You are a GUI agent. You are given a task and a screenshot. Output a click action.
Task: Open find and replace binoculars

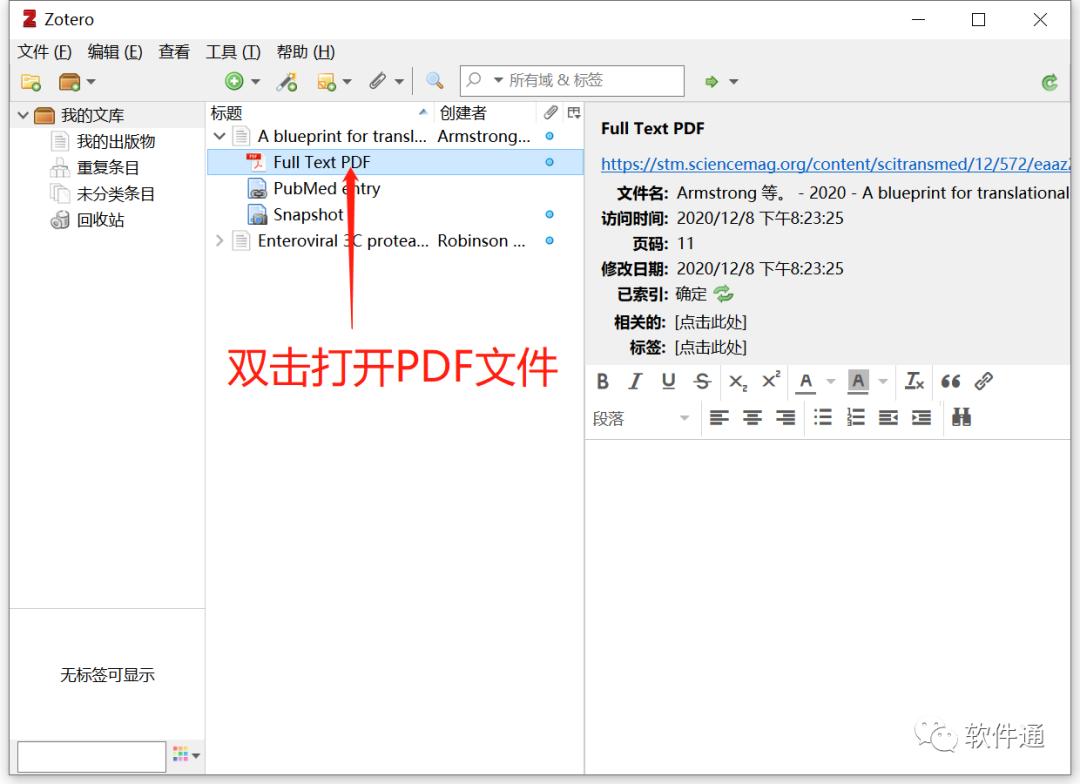click(x=962, y=417)
